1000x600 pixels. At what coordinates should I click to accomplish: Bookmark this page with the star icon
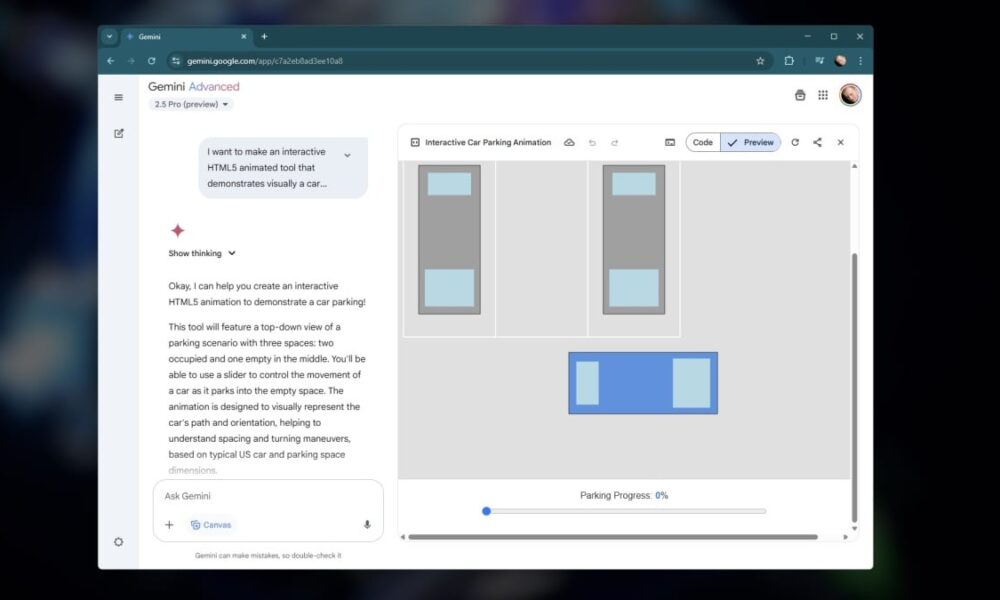[x=760, y=61]
